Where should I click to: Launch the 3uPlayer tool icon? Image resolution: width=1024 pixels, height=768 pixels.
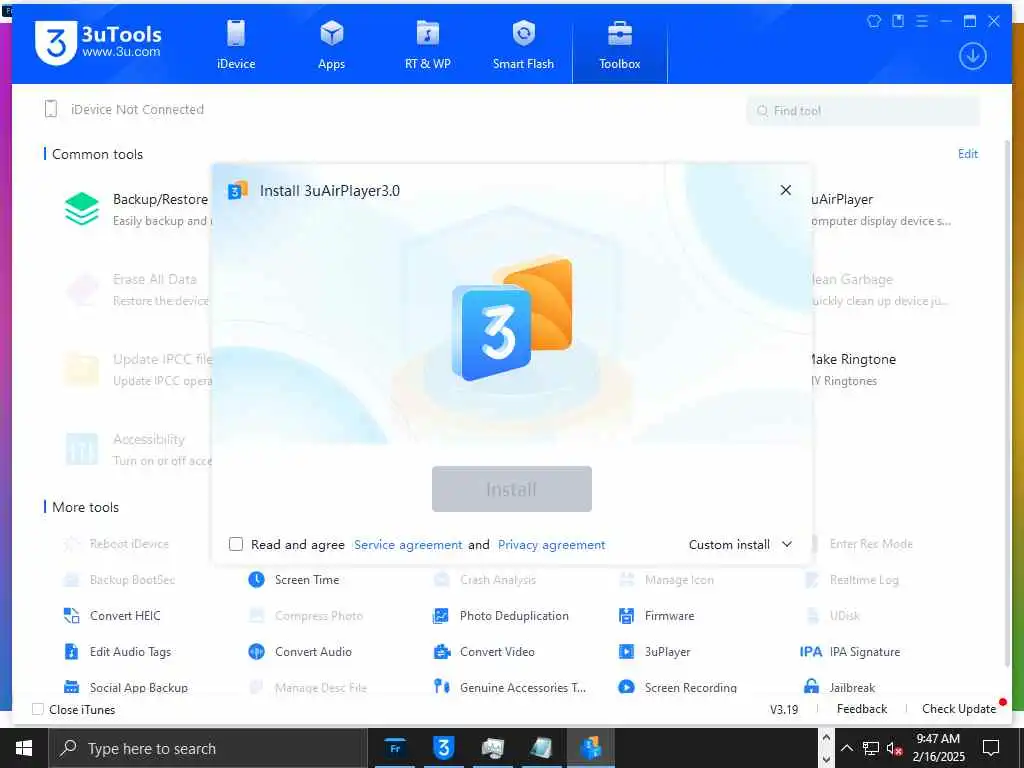point(626,651)
